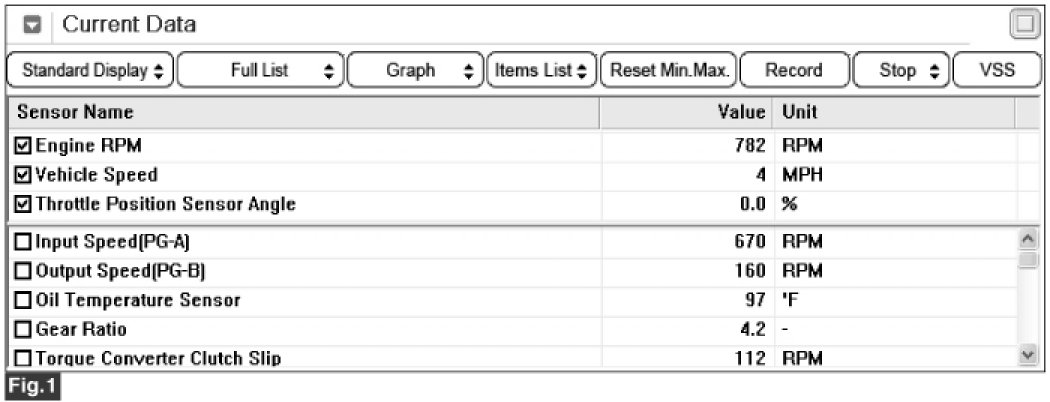The image size is (1050, 402).
Task: Tick the Oil Temperature Sensor checkbox
Action: point(24,299)
